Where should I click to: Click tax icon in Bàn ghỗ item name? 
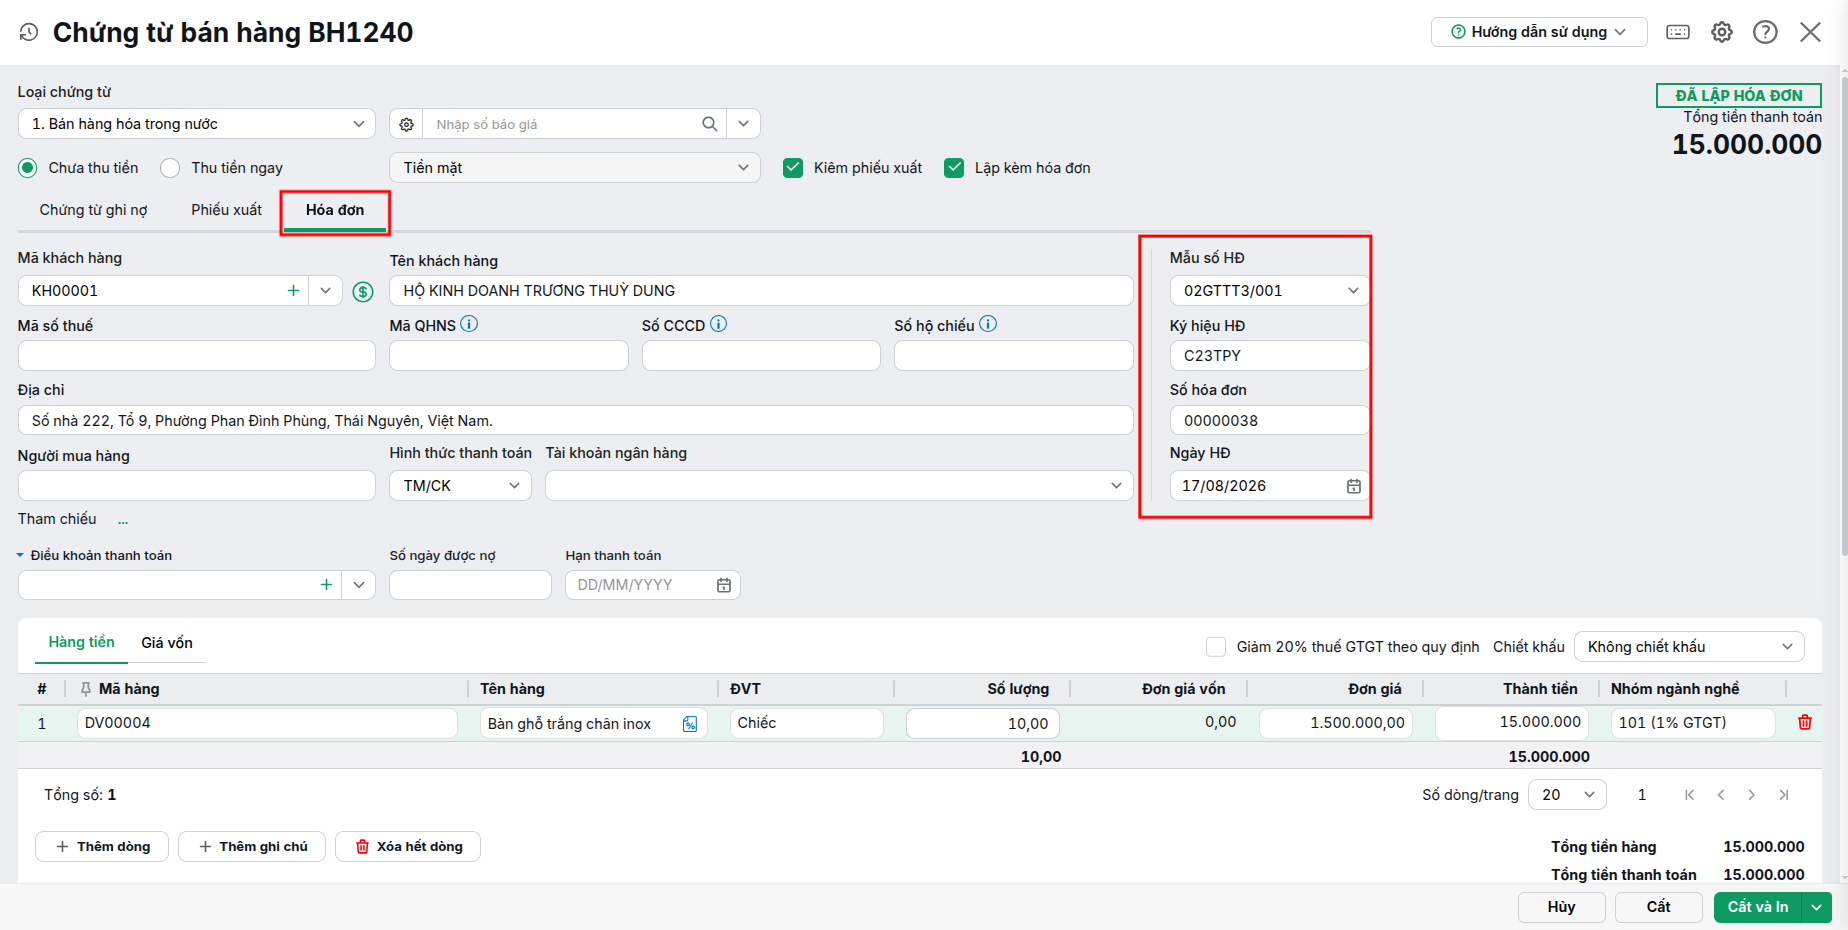690,724
